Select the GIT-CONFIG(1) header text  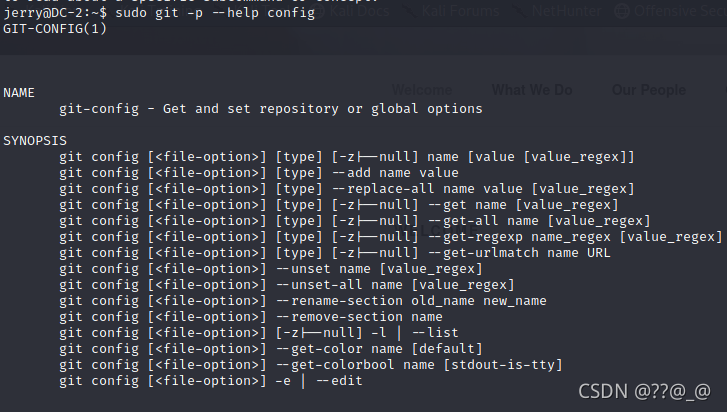(55, 29)
